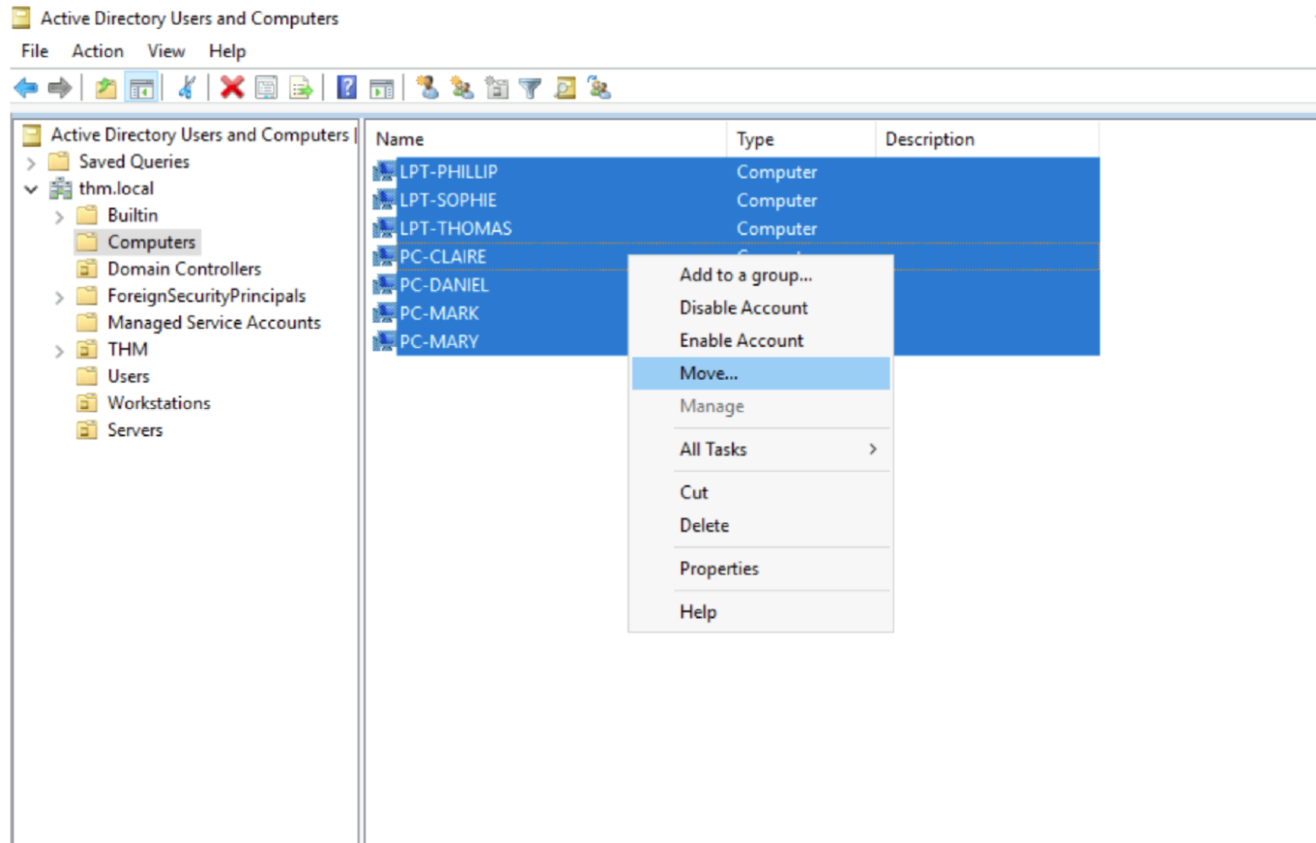Click Add to group toolbar icon
This screenshot has width=1316, height=843.
(x=599, y=88)
